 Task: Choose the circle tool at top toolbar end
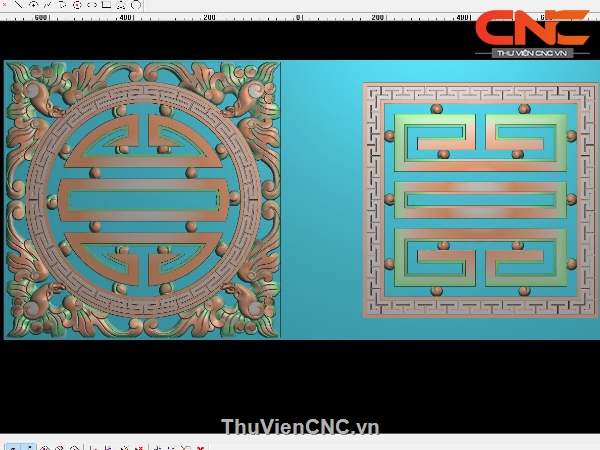136,5
